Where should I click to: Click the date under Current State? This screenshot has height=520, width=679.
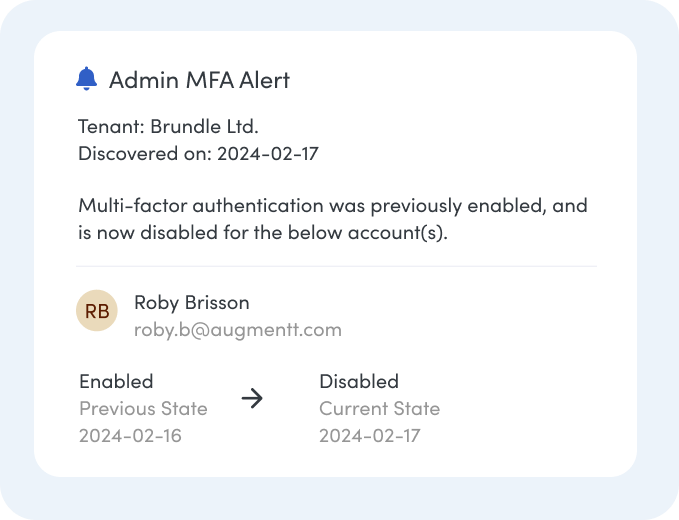click(x=369, y=436)
